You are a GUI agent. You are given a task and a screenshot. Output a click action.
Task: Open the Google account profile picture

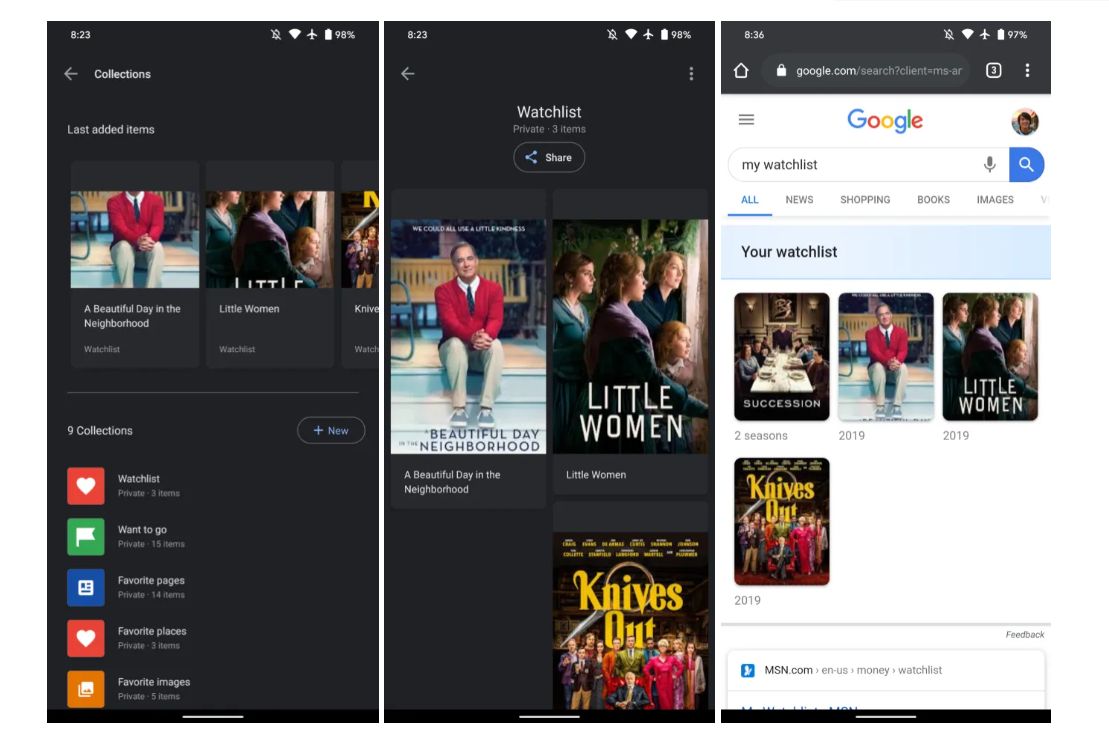point(1025,122)
